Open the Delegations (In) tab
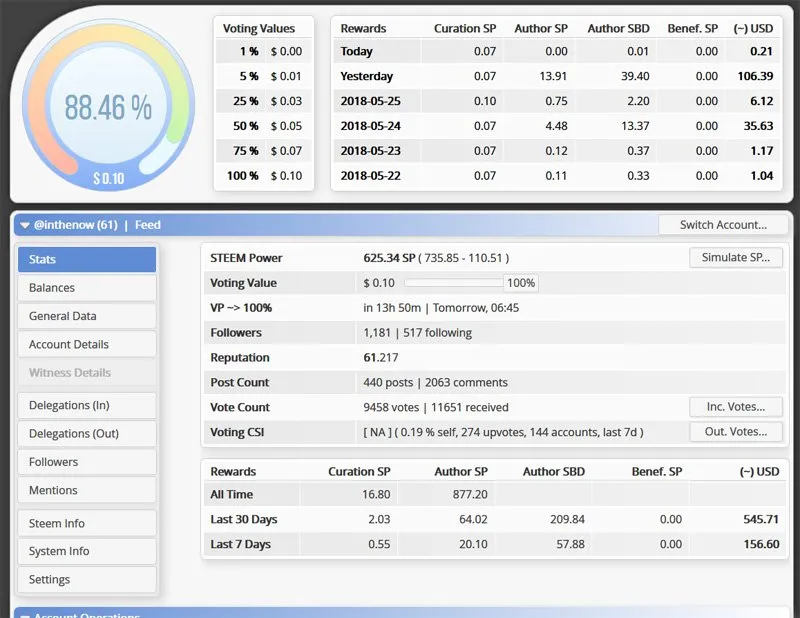This screenshot has height=618, width=800. [87, 406]
